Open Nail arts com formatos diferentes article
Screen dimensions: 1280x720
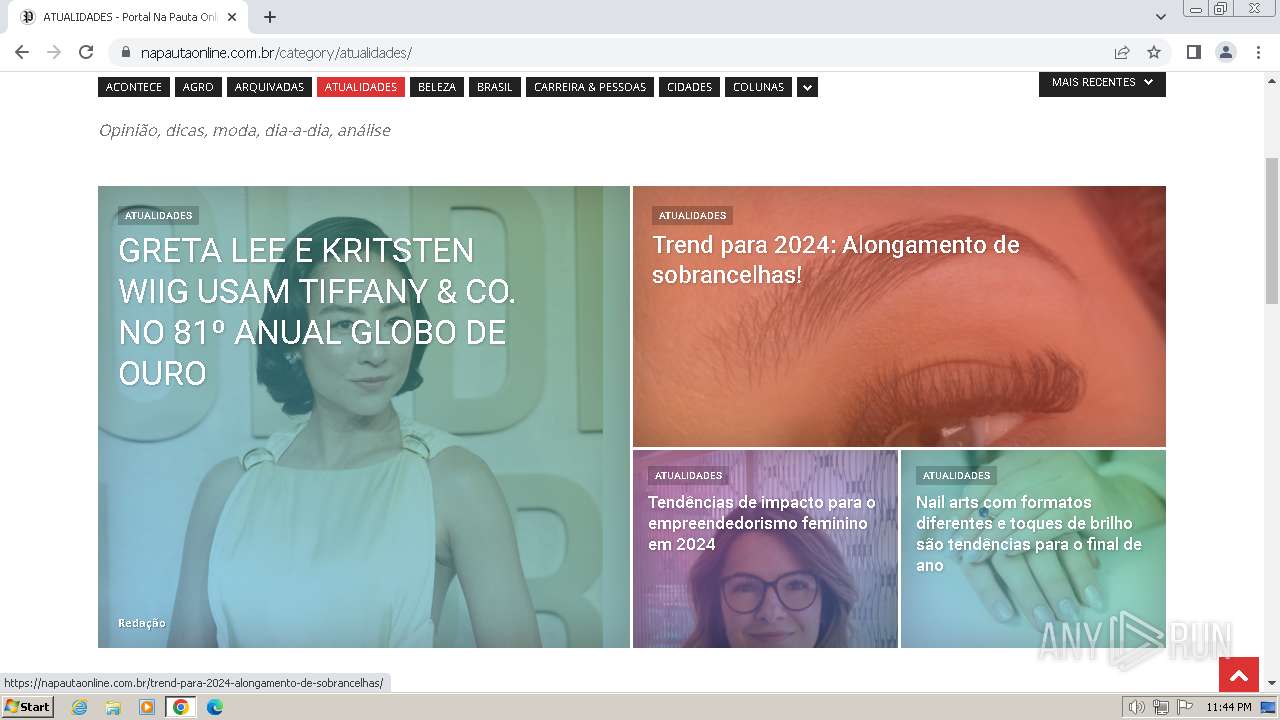[x=1029, y=534]
